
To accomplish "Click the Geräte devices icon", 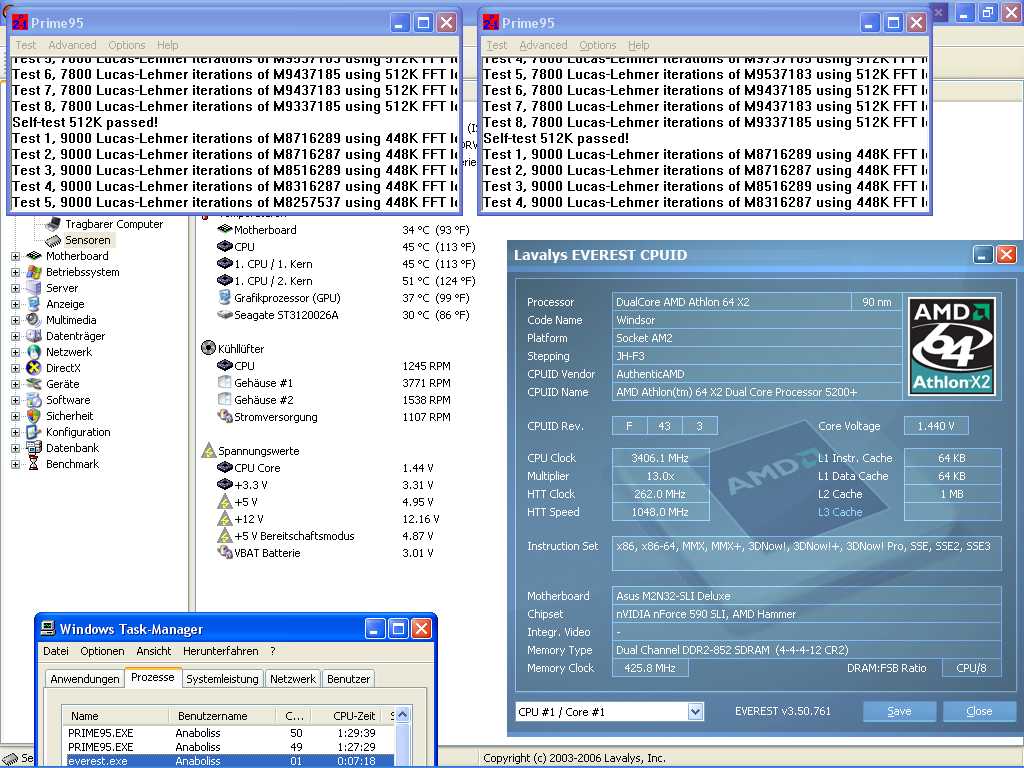I will tap(34, 384).
